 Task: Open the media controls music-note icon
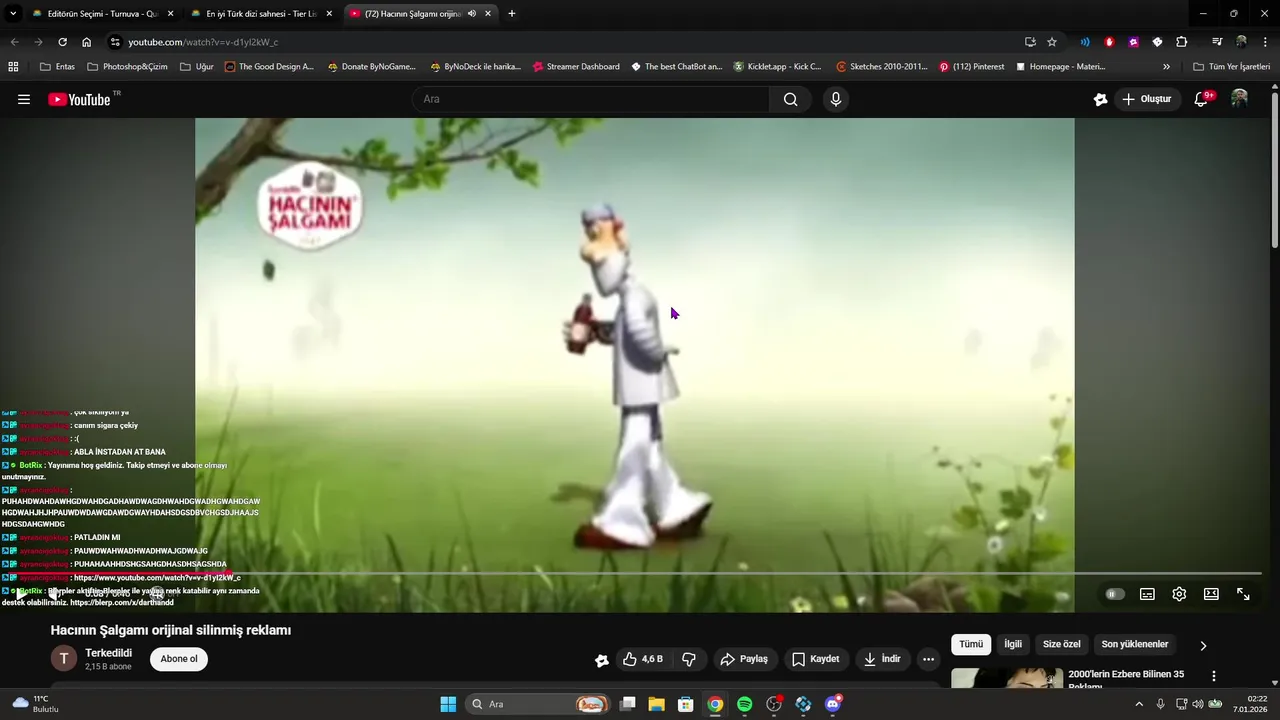(1217, 42)
